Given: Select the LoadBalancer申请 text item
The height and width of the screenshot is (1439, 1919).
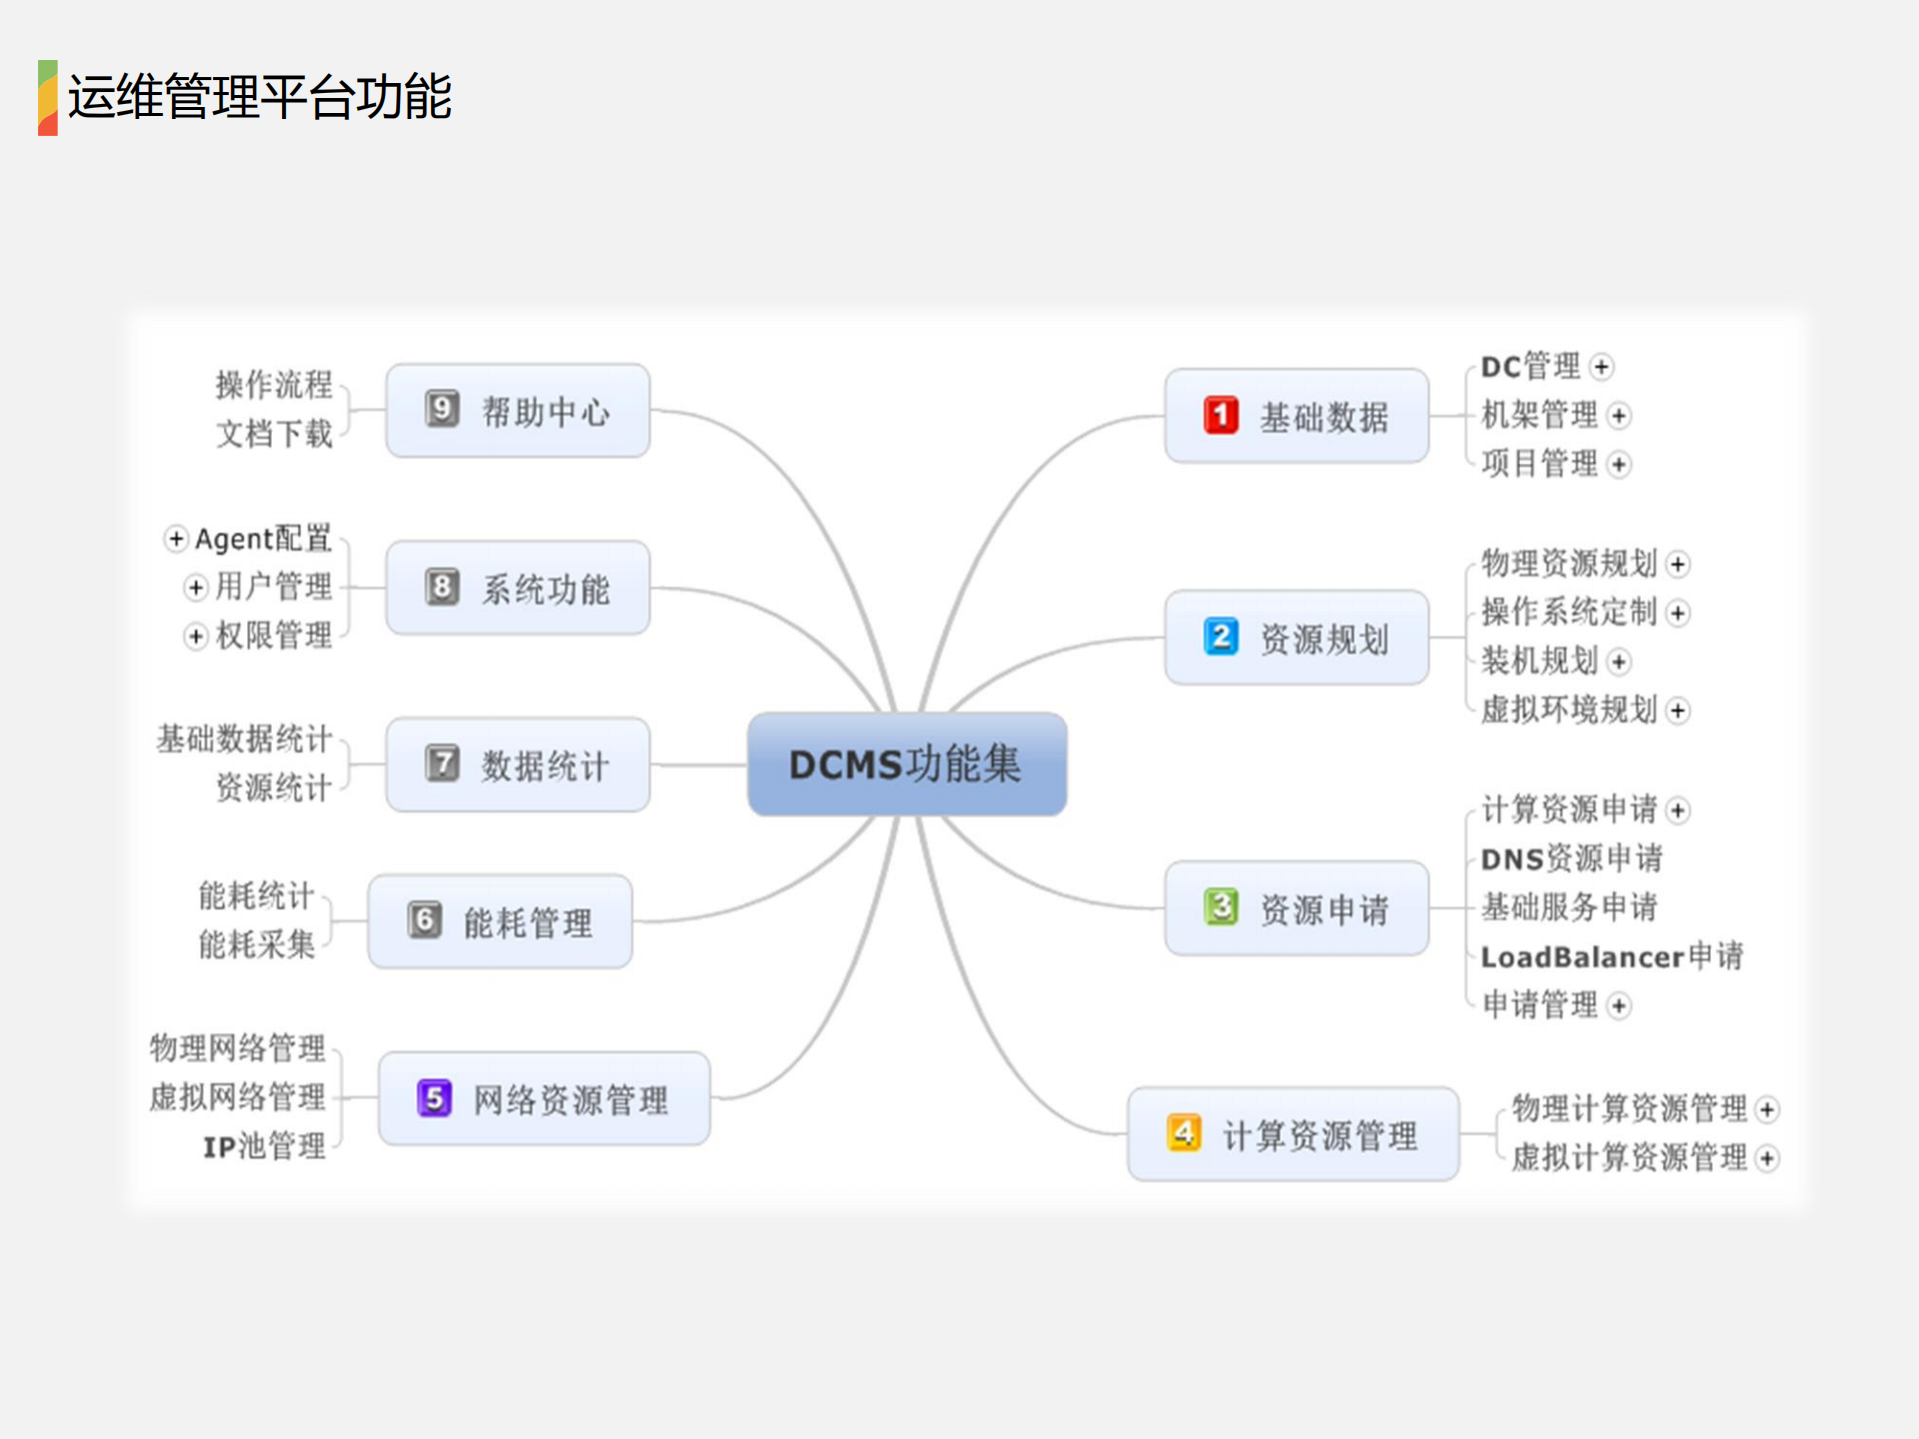Looking at the screenshot, I should 1612,957.
